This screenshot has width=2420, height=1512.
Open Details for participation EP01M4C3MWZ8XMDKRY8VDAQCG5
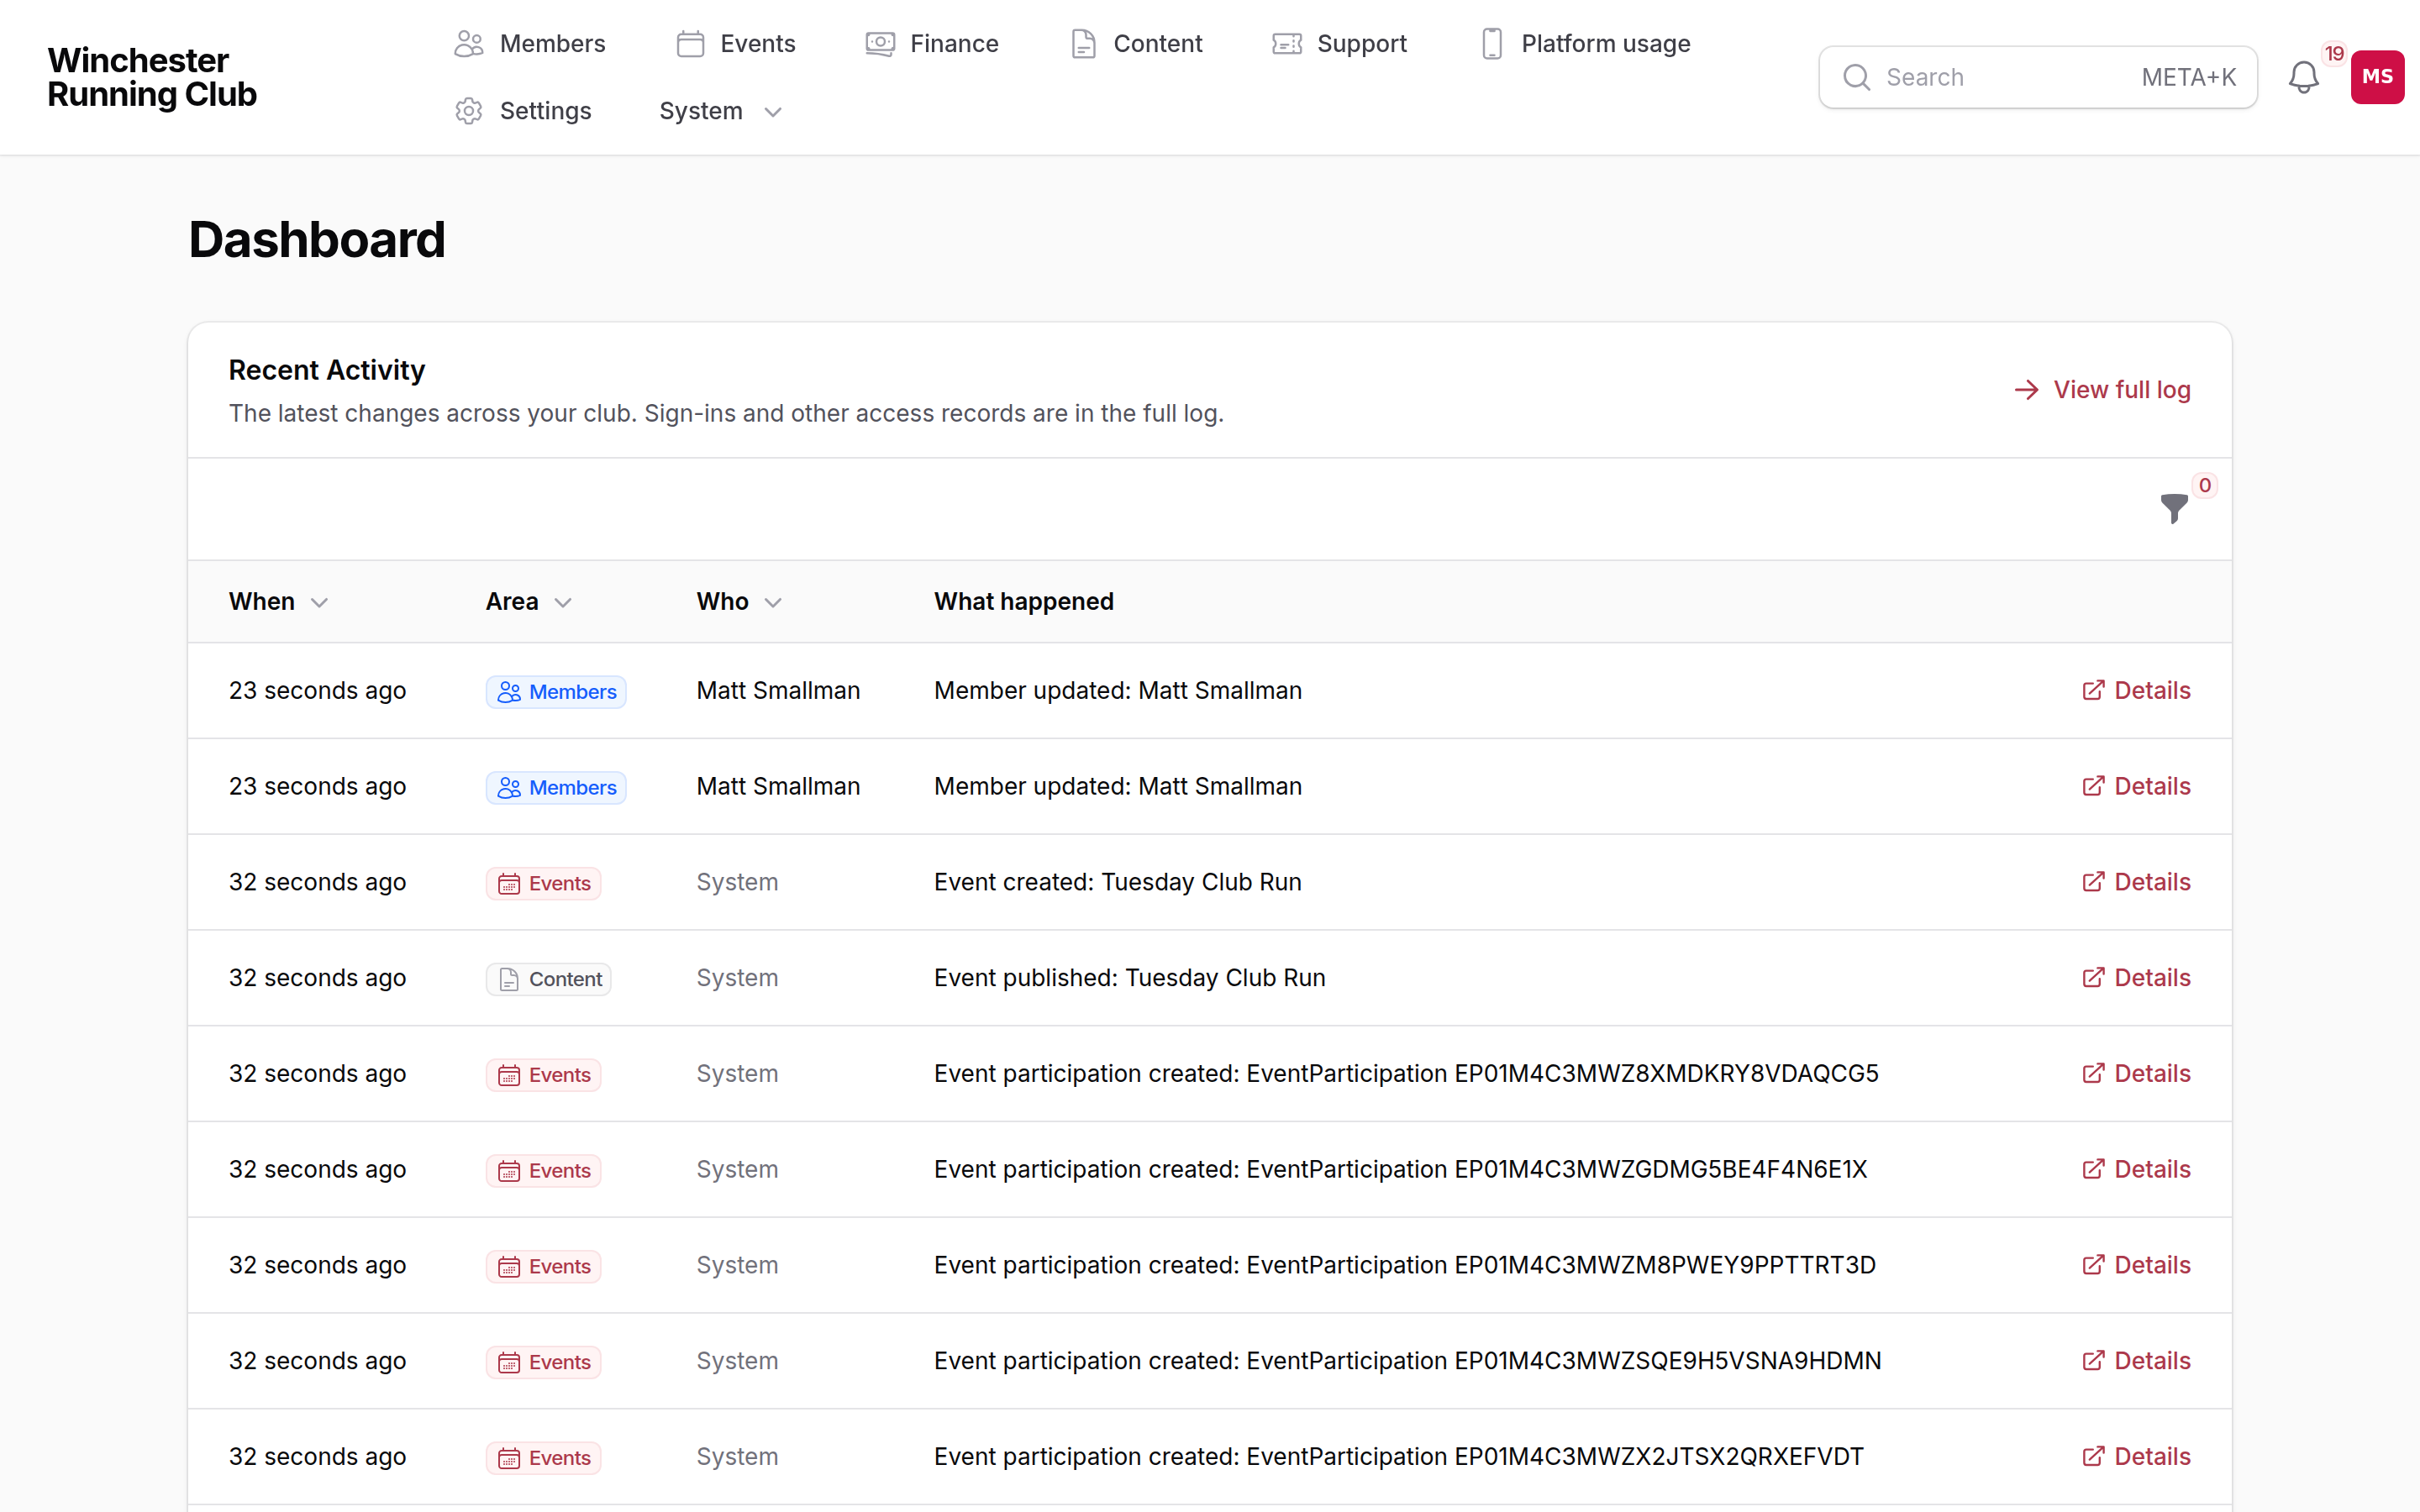[2136, 1074]
